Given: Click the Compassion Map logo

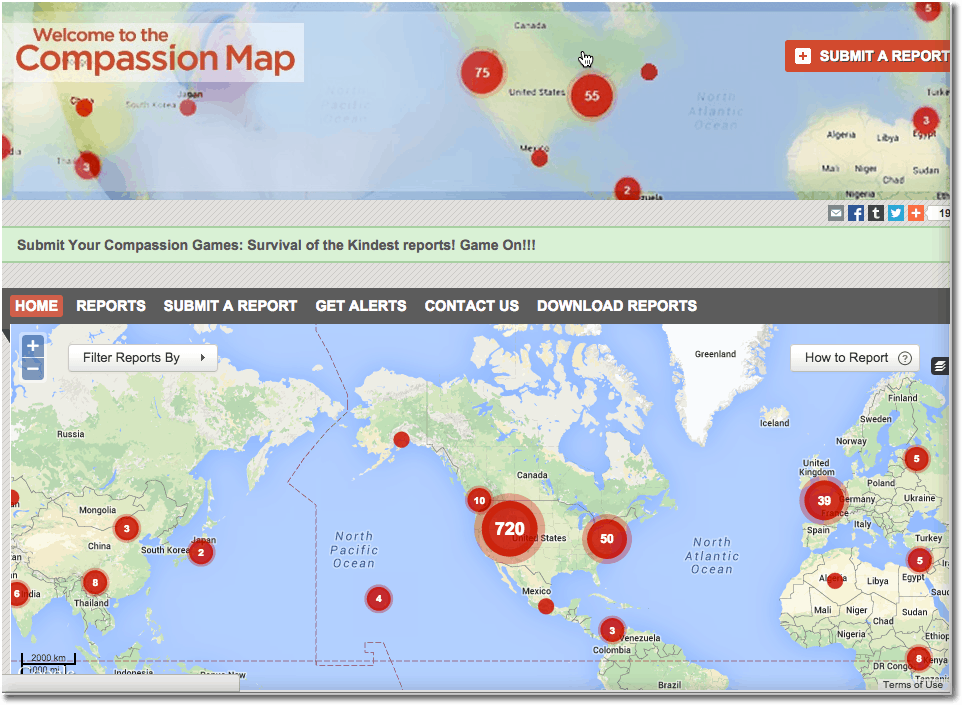Looking at the screenshot, I should [156, 53].
